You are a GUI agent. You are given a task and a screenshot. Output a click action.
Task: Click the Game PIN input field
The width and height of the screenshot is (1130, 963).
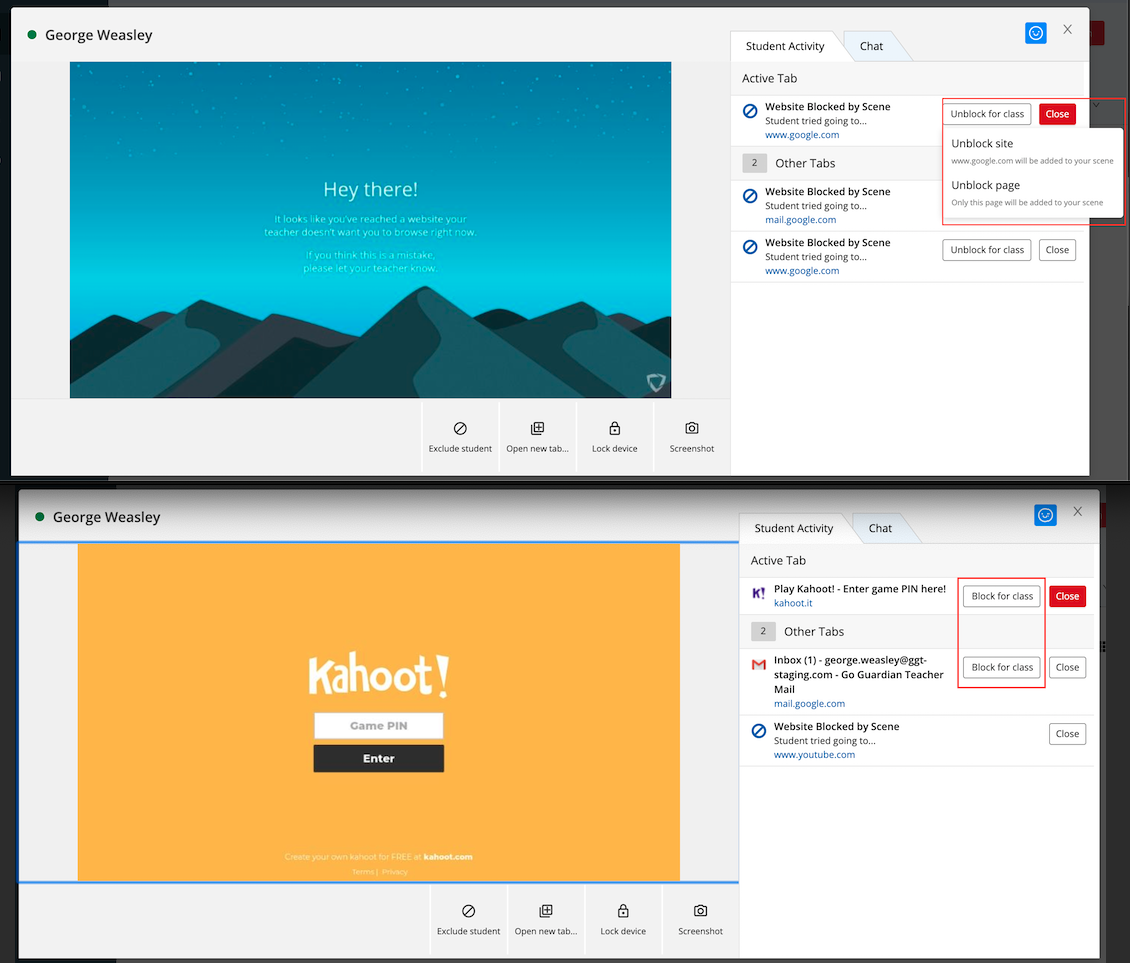[x=378, y=726]
